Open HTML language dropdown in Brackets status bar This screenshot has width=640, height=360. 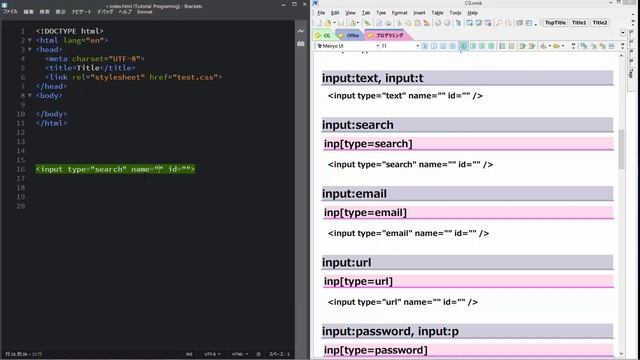(x=240, y=354)
